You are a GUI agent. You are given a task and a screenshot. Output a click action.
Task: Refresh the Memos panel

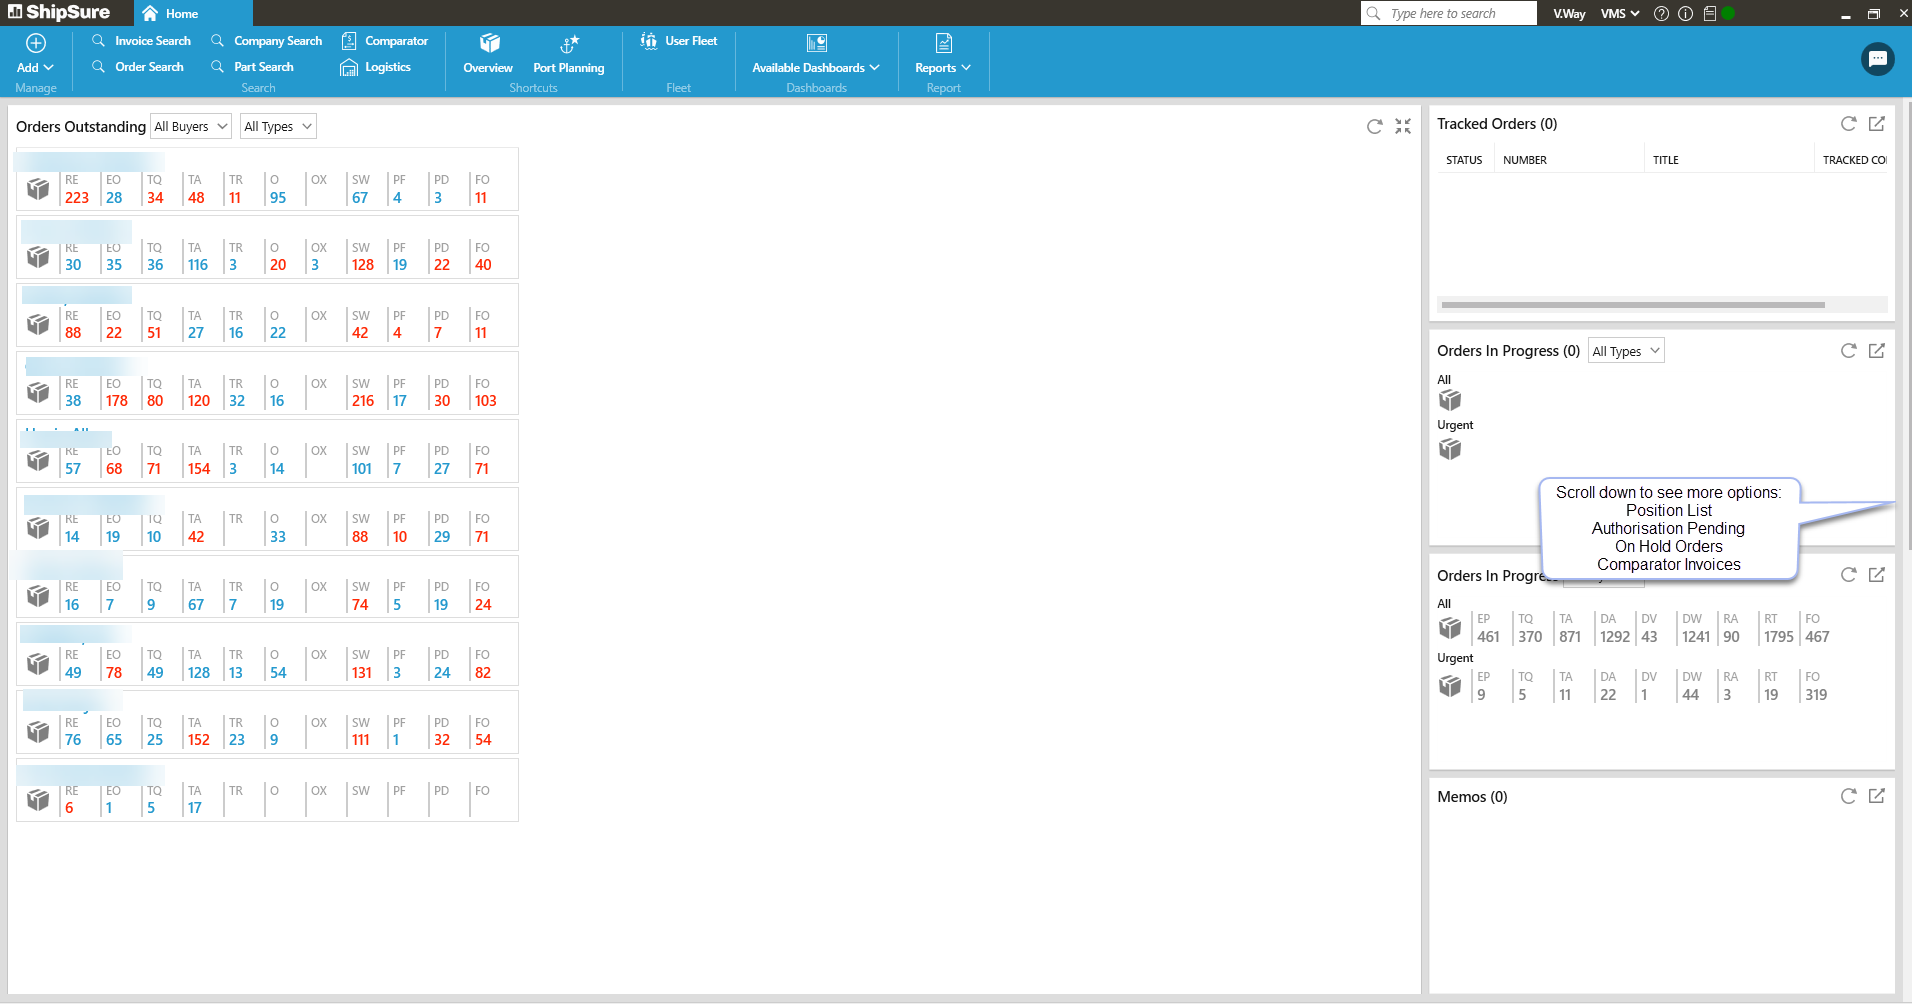[x=1848, y=796]
